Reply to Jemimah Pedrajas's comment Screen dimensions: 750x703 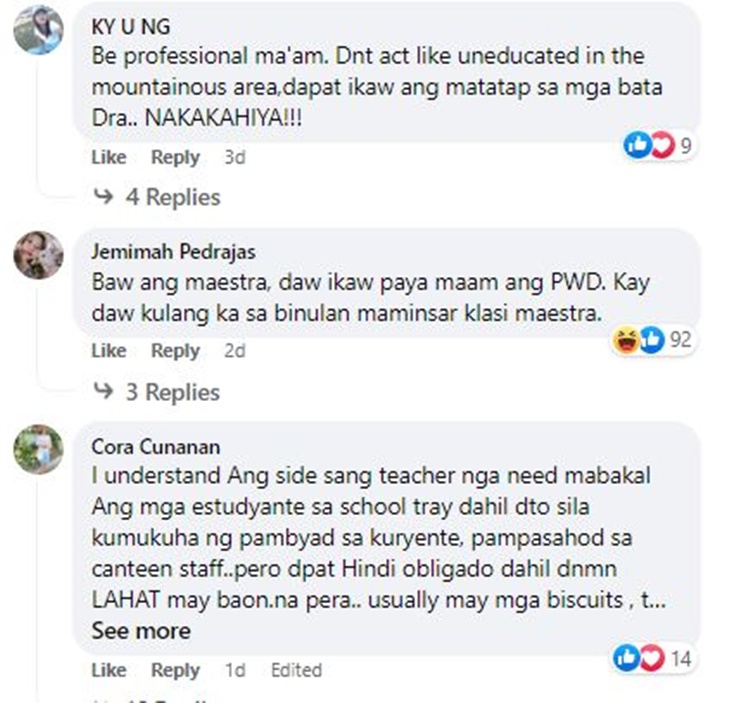(176, 351)
